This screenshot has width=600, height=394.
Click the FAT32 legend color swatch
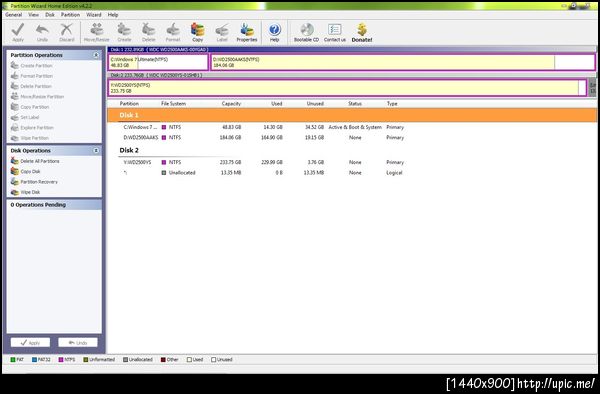point(34,360)
